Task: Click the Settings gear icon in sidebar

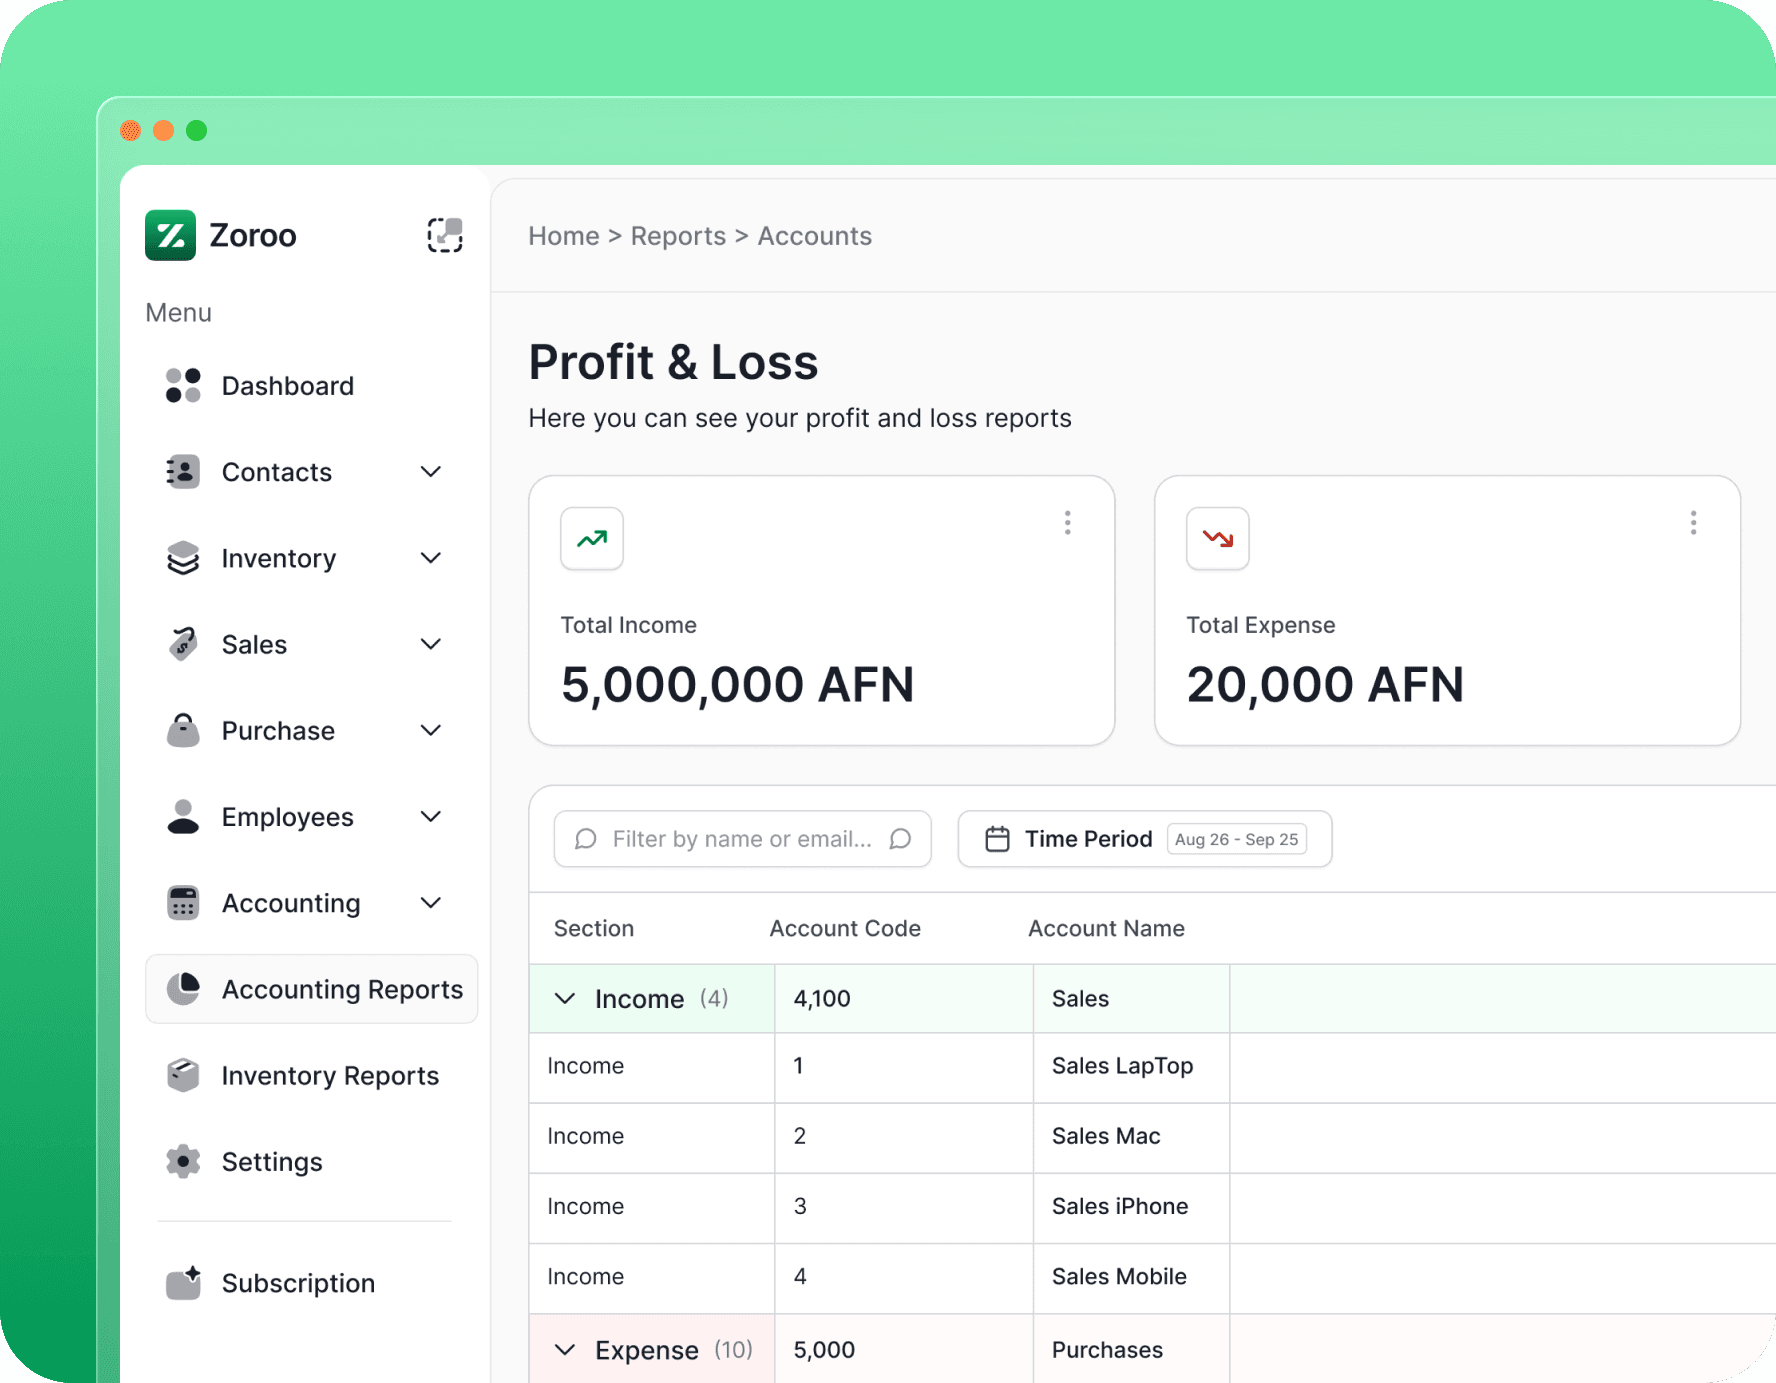Action: pos(183,1162)
